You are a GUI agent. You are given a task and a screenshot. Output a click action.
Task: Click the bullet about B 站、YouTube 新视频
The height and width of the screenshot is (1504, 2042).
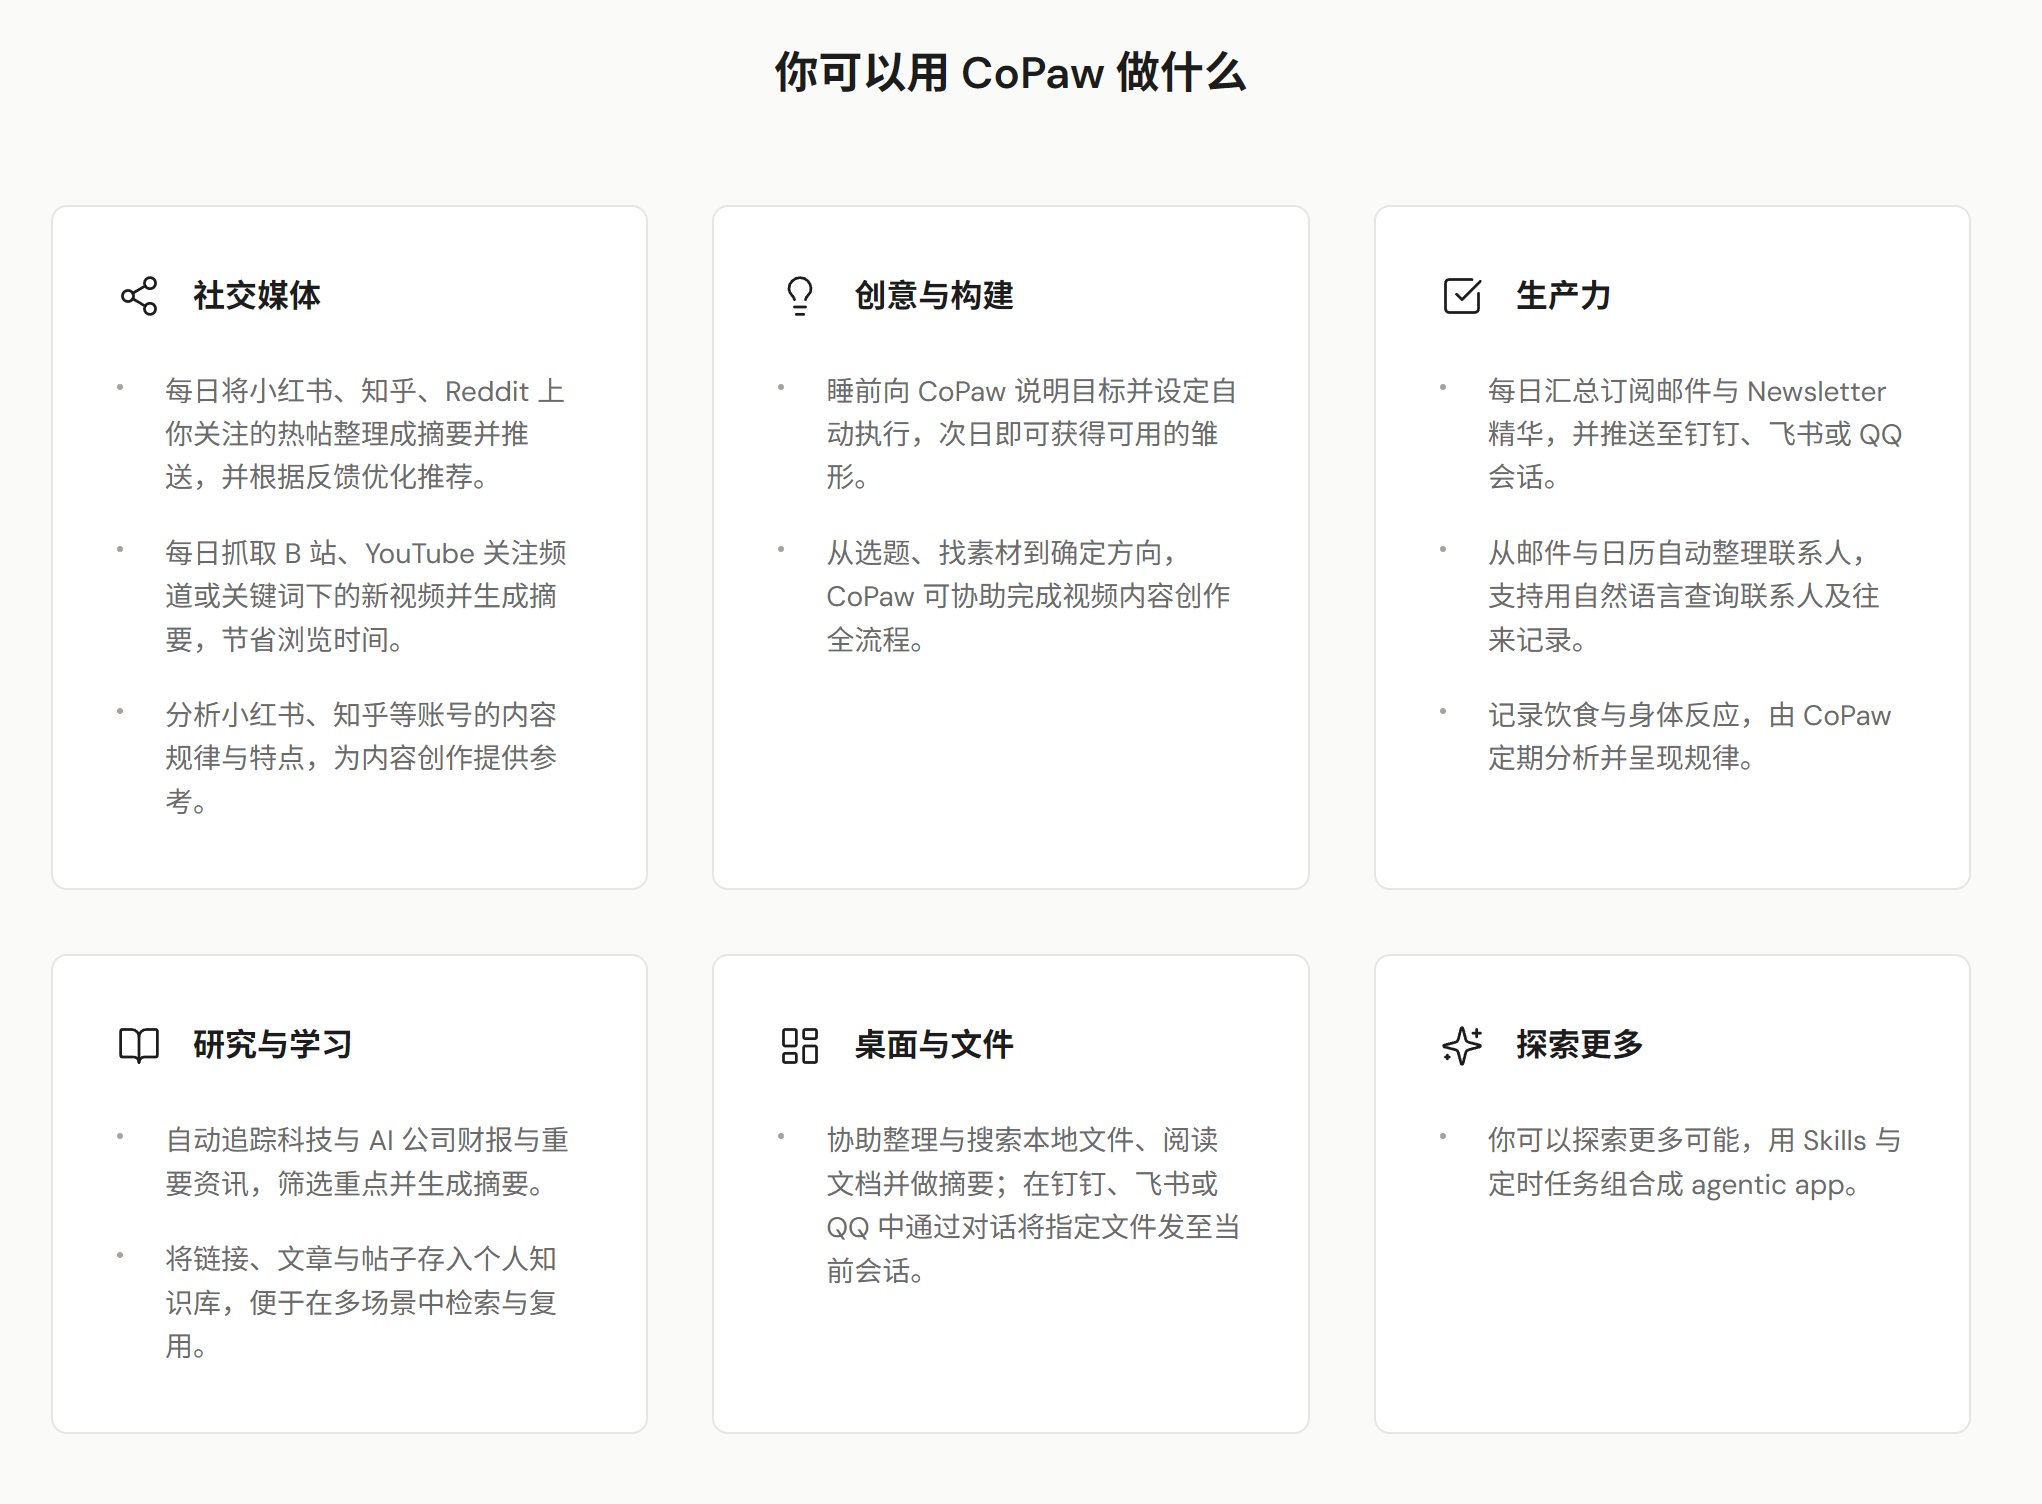point(365,596)
